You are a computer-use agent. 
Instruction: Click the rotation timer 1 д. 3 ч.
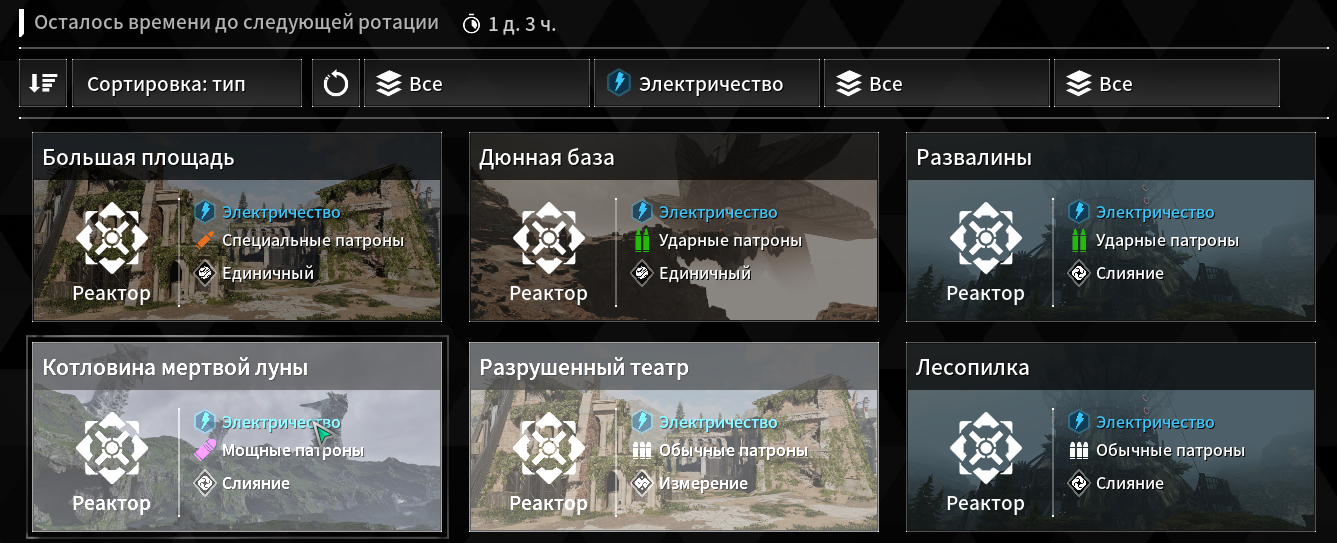coord(510,25)
